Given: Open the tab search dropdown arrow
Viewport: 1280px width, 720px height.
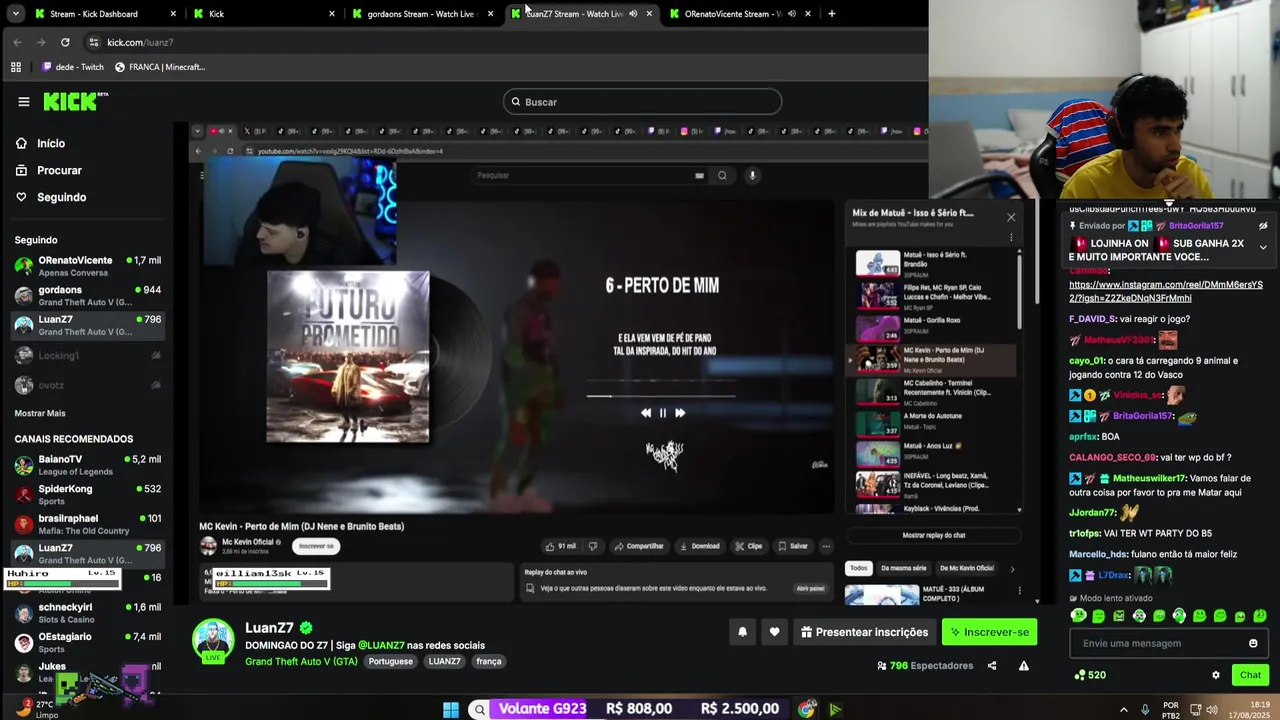Looking at the screenshot, I should 15,14.
